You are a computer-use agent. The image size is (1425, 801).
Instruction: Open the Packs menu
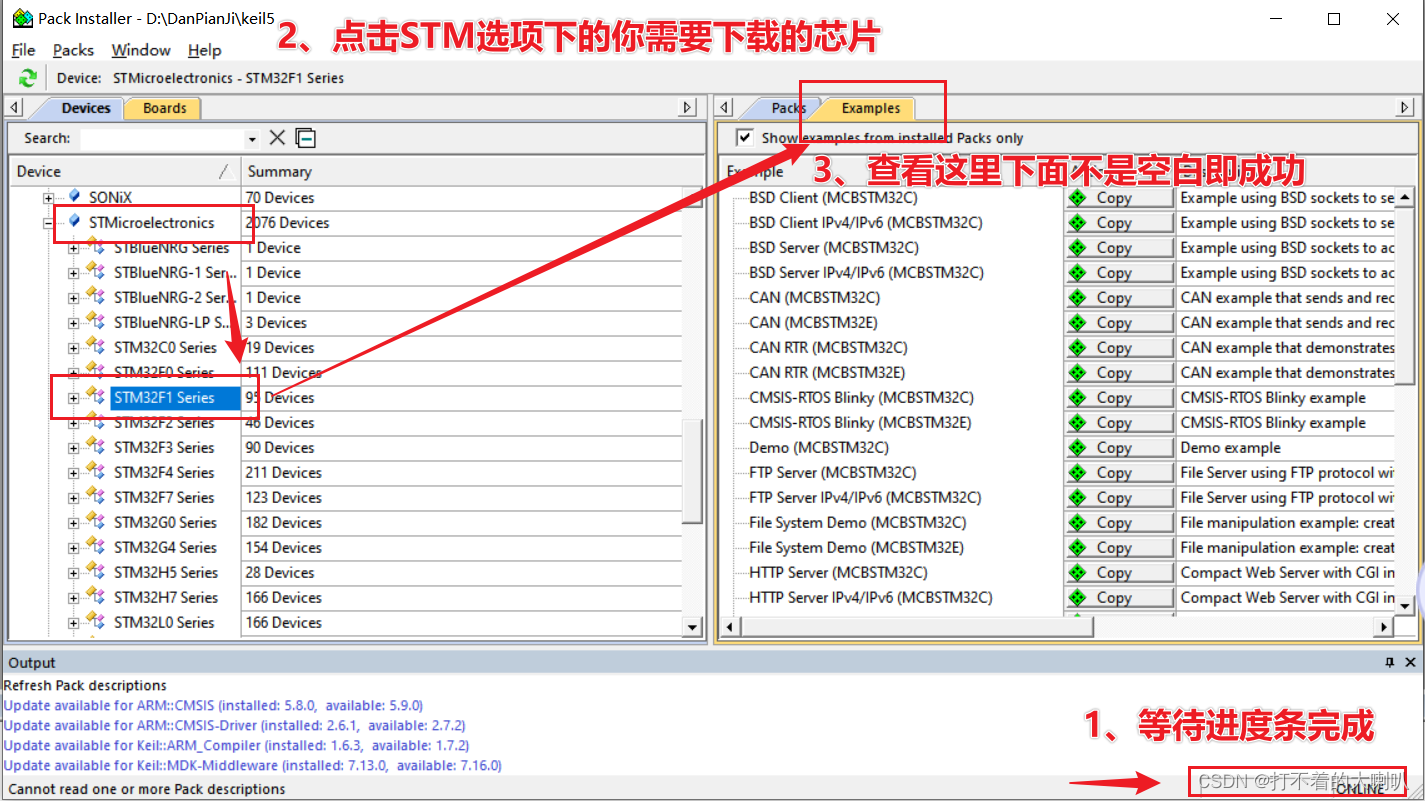click(x=73, y=50)
